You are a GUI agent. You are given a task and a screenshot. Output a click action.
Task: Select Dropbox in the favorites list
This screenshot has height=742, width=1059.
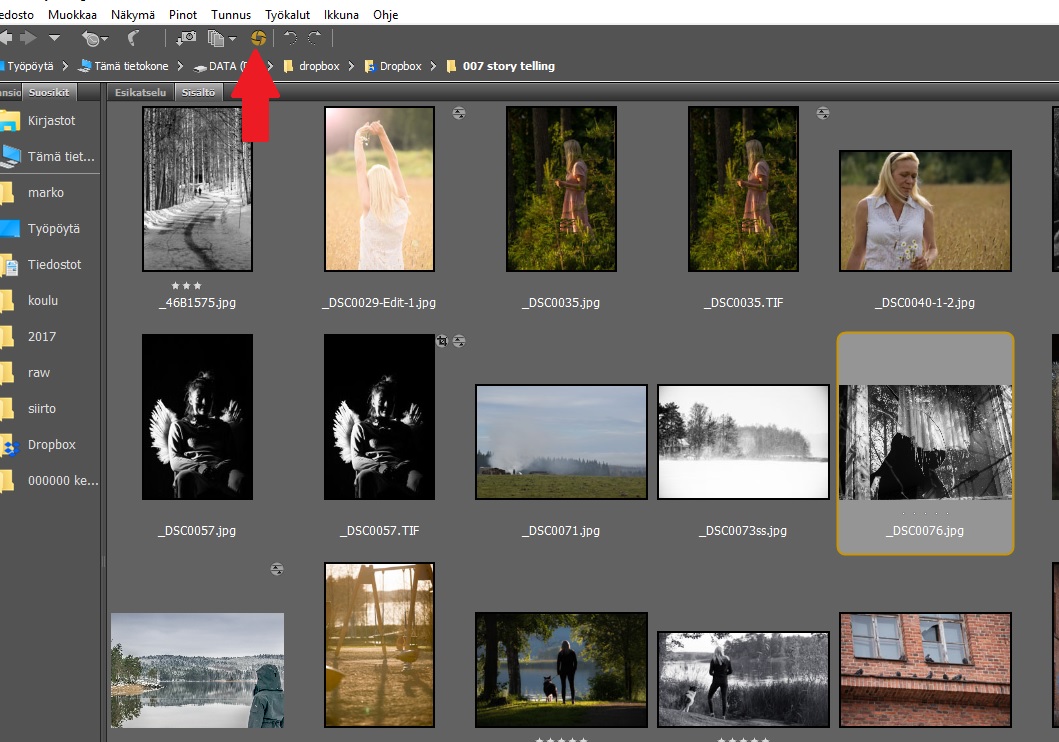click(x=51, y=445)
